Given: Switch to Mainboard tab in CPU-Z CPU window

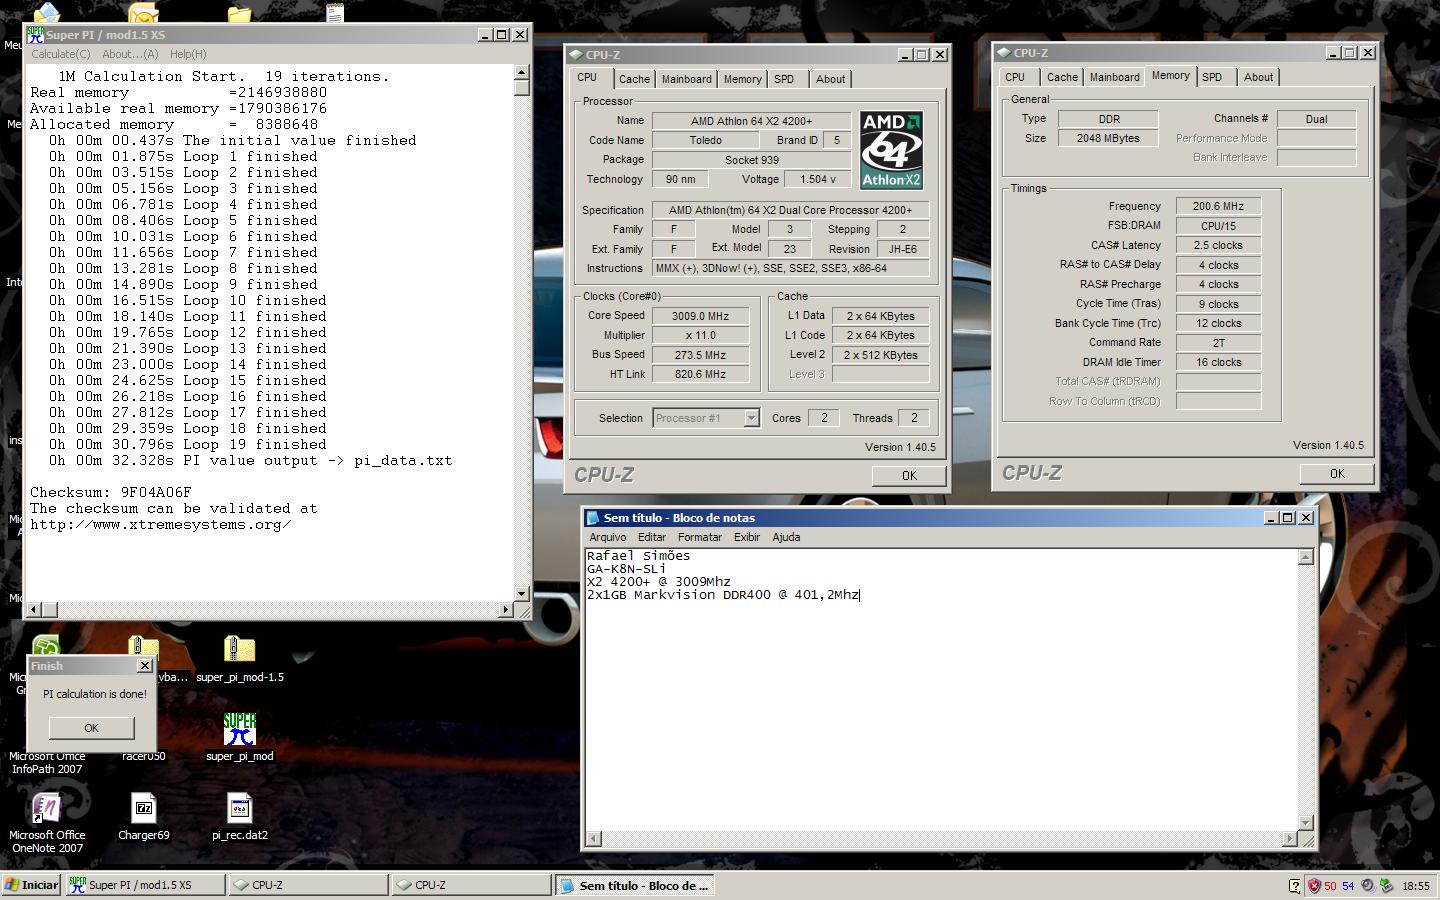Looking at the screenshot, I should [x=687, y=79].
